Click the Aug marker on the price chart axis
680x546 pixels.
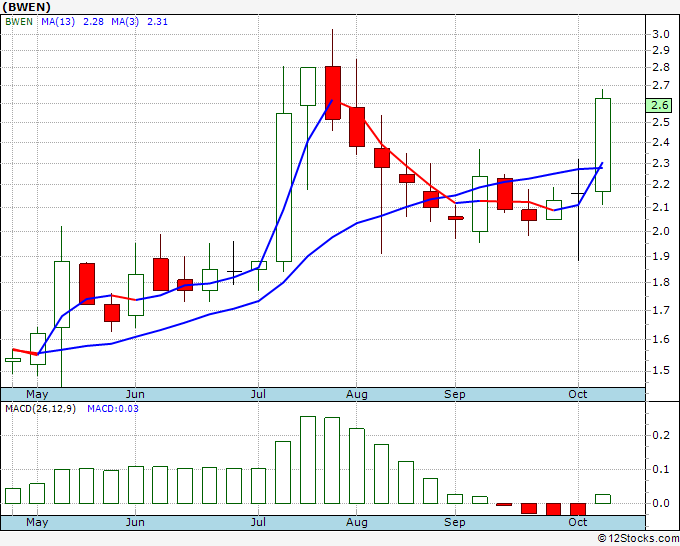pos(356,394)
